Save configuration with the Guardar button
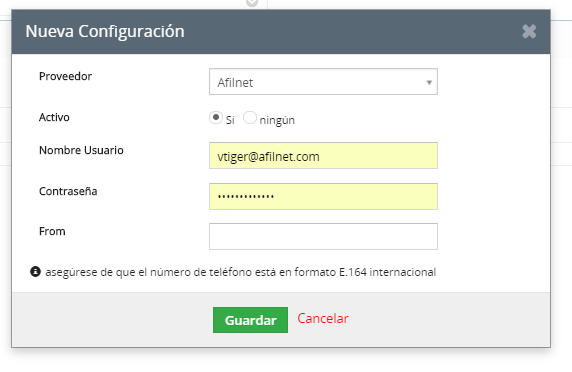572x372 pixels. click(250, 320)
